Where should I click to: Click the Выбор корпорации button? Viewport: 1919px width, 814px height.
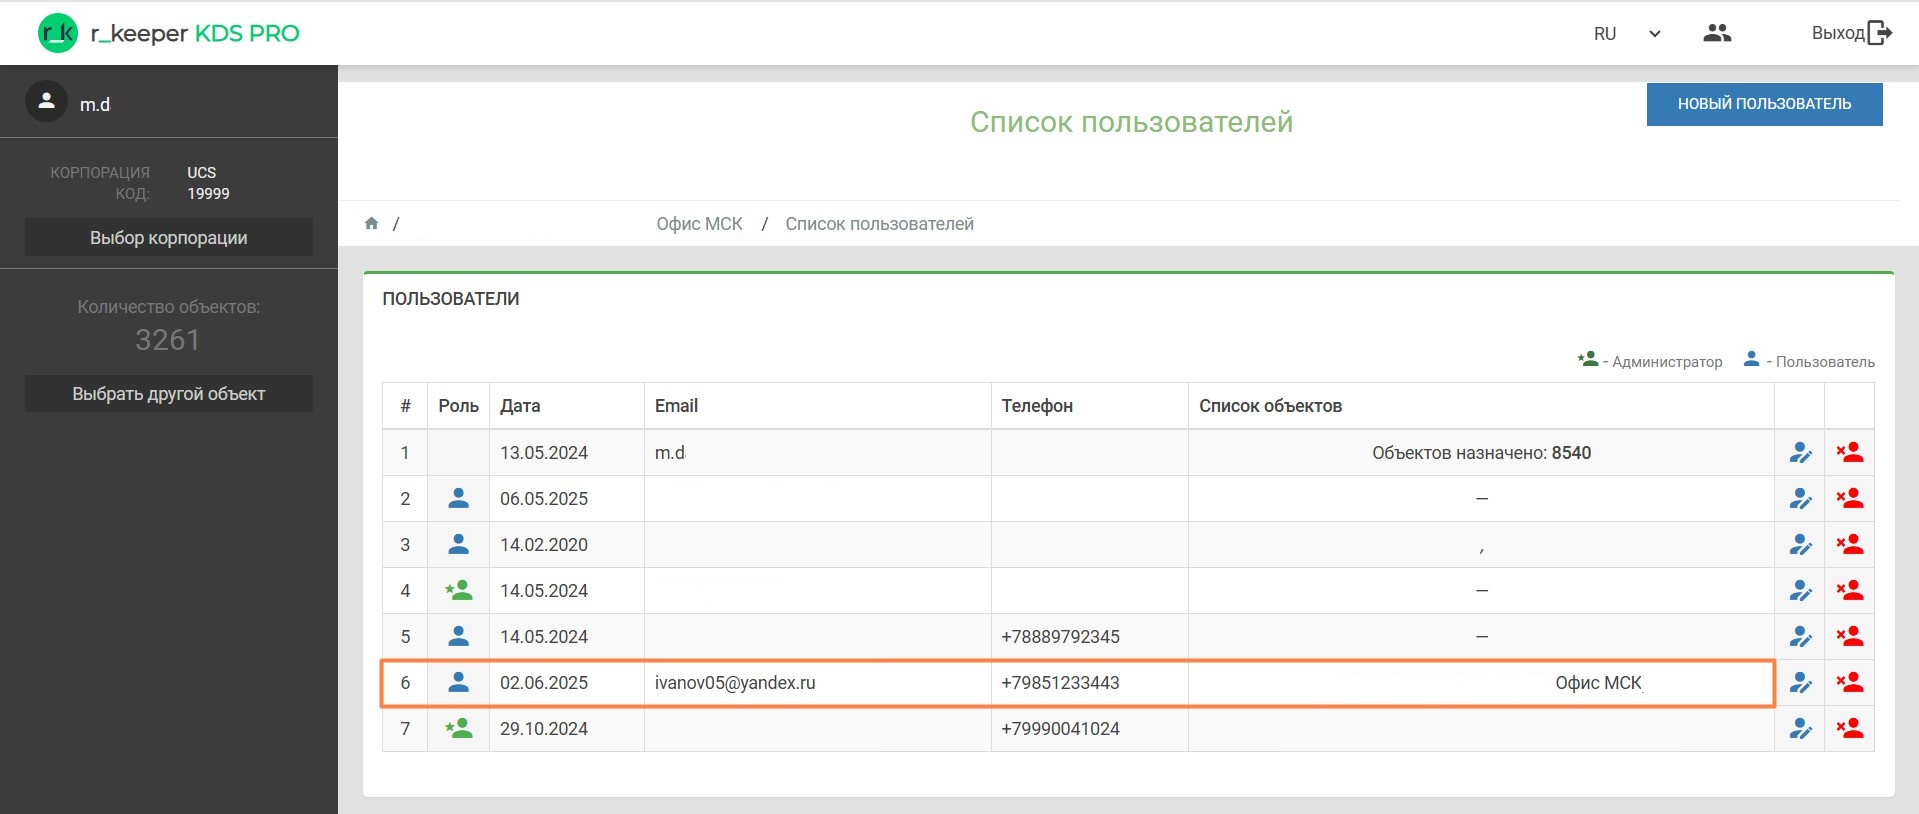click(x=168, y=238)
